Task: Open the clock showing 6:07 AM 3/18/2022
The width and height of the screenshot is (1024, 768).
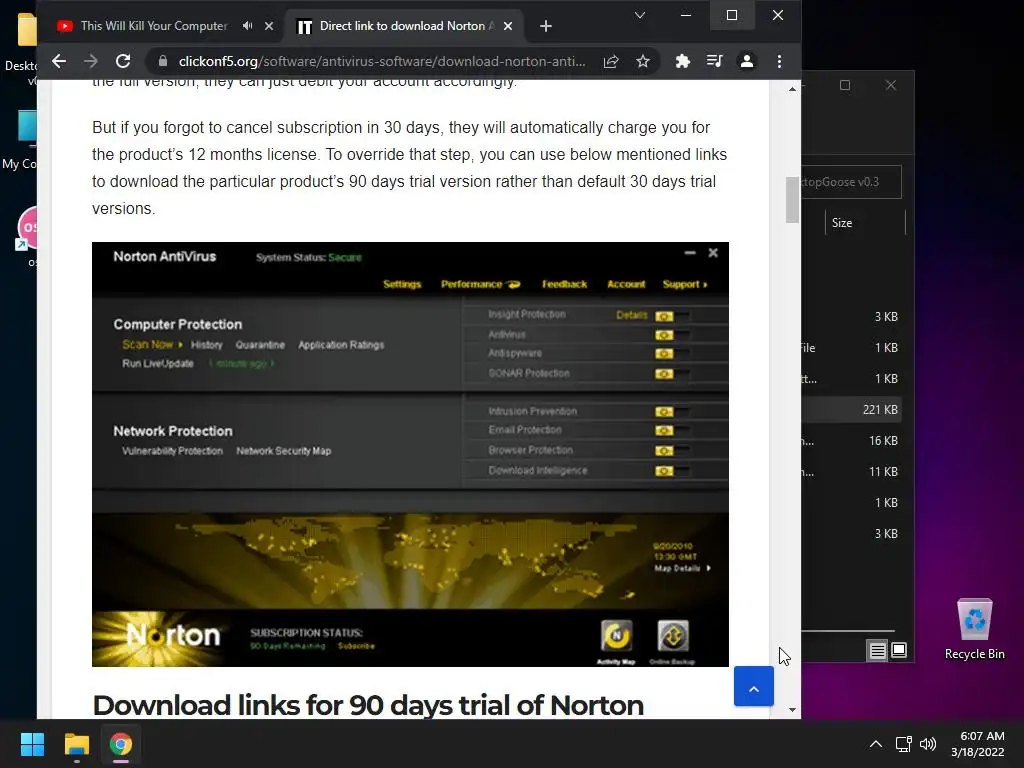Action: tap(978, 744)
